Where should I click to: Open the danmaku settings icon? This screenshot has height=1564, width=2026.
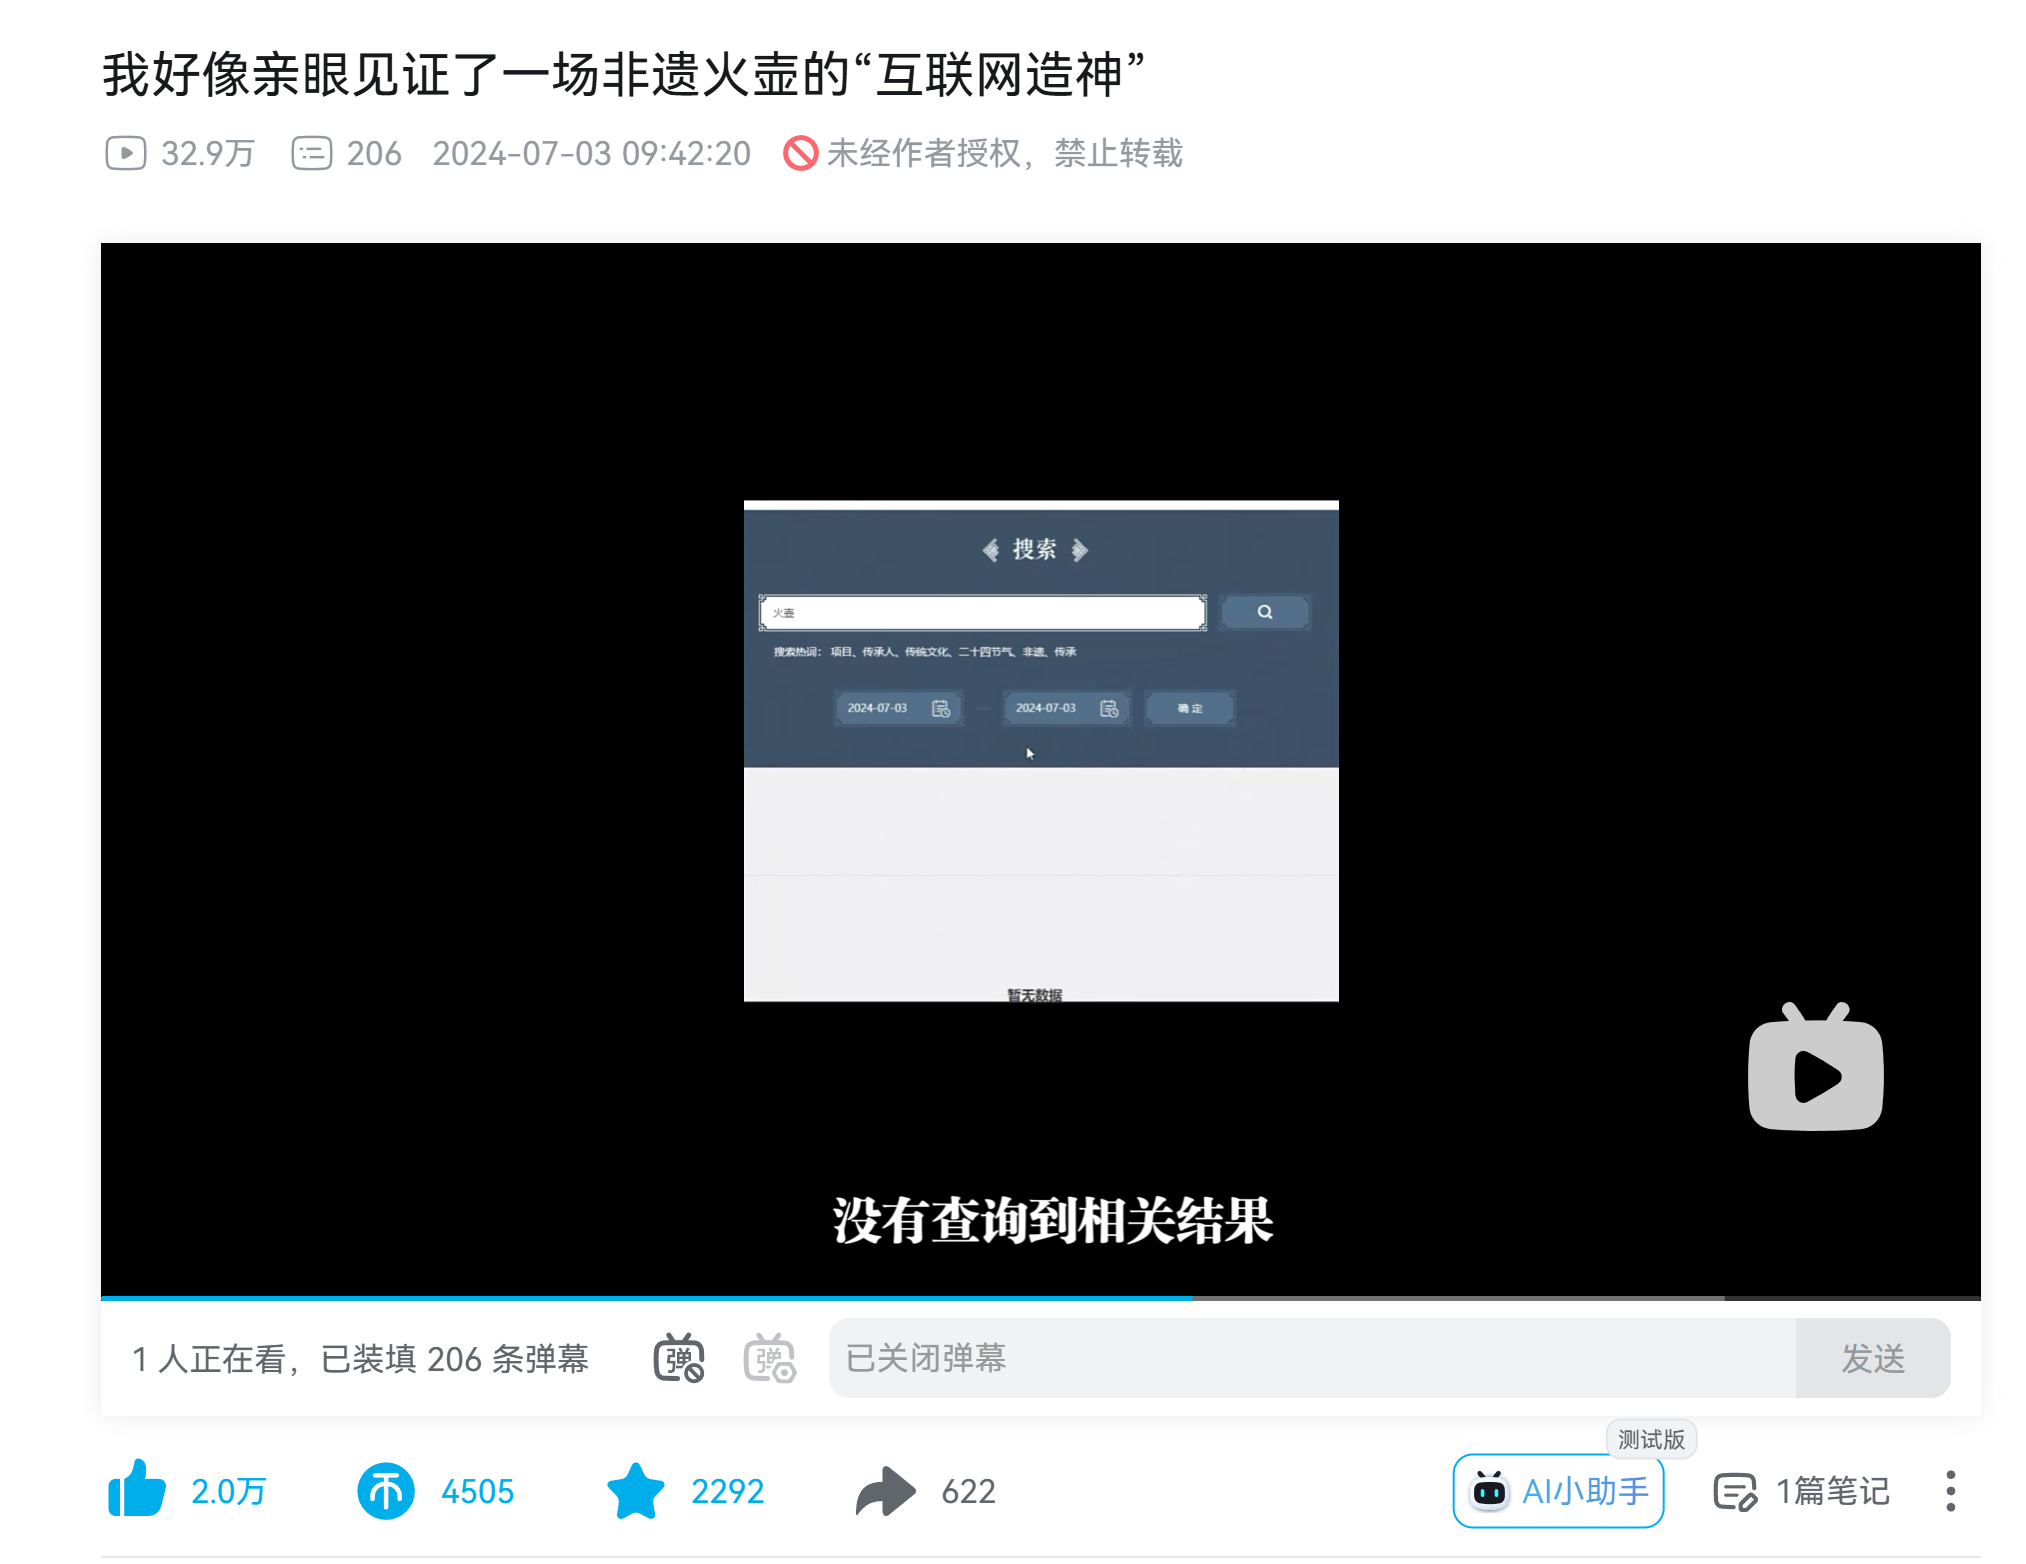[x=769, y=1358]
